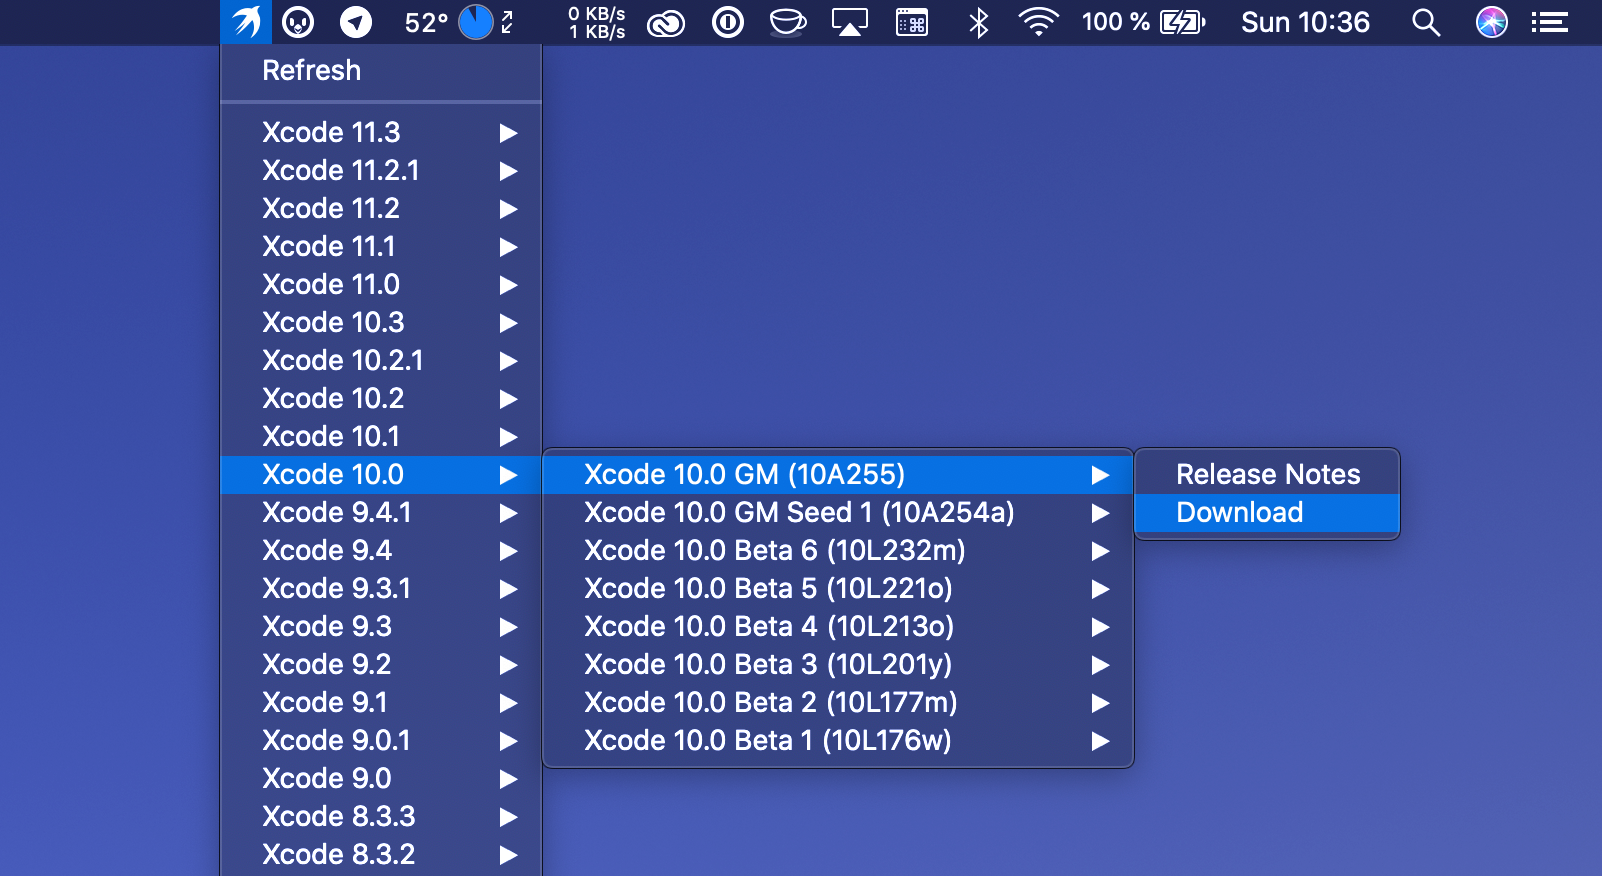Open the Xcode 9.0.1 menu item
This screenshot has height=876, width=1602.
(381, 741)
